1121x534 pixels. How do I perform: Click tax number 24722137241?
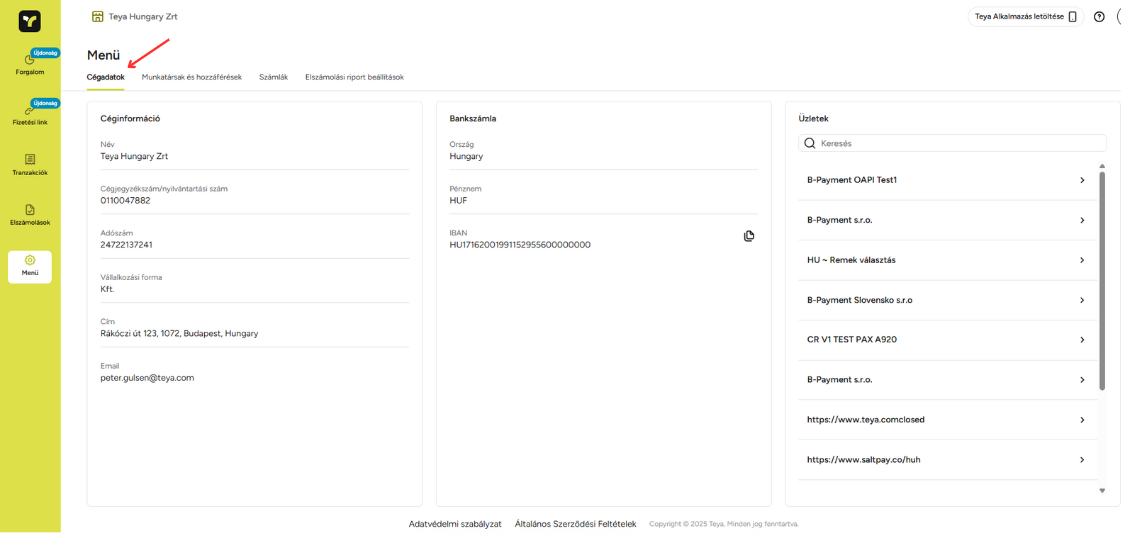pos(127,244)
